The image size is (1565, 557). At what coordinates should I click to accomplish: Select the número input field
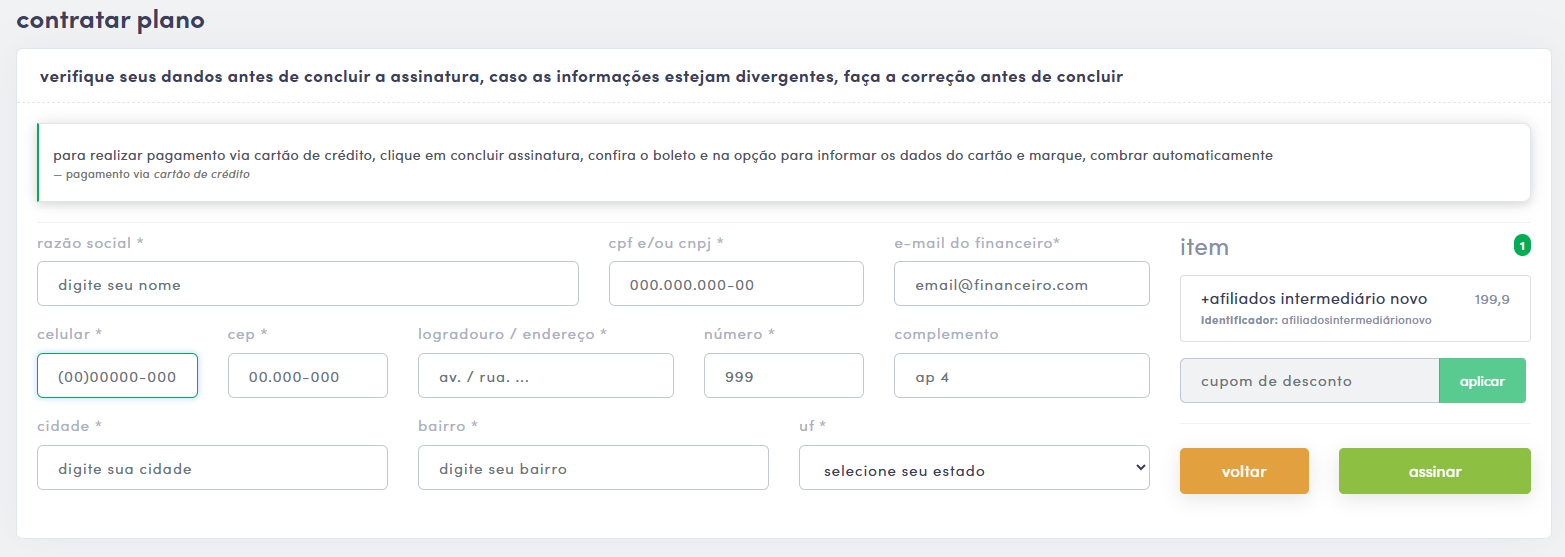click(x=784, y=376)
